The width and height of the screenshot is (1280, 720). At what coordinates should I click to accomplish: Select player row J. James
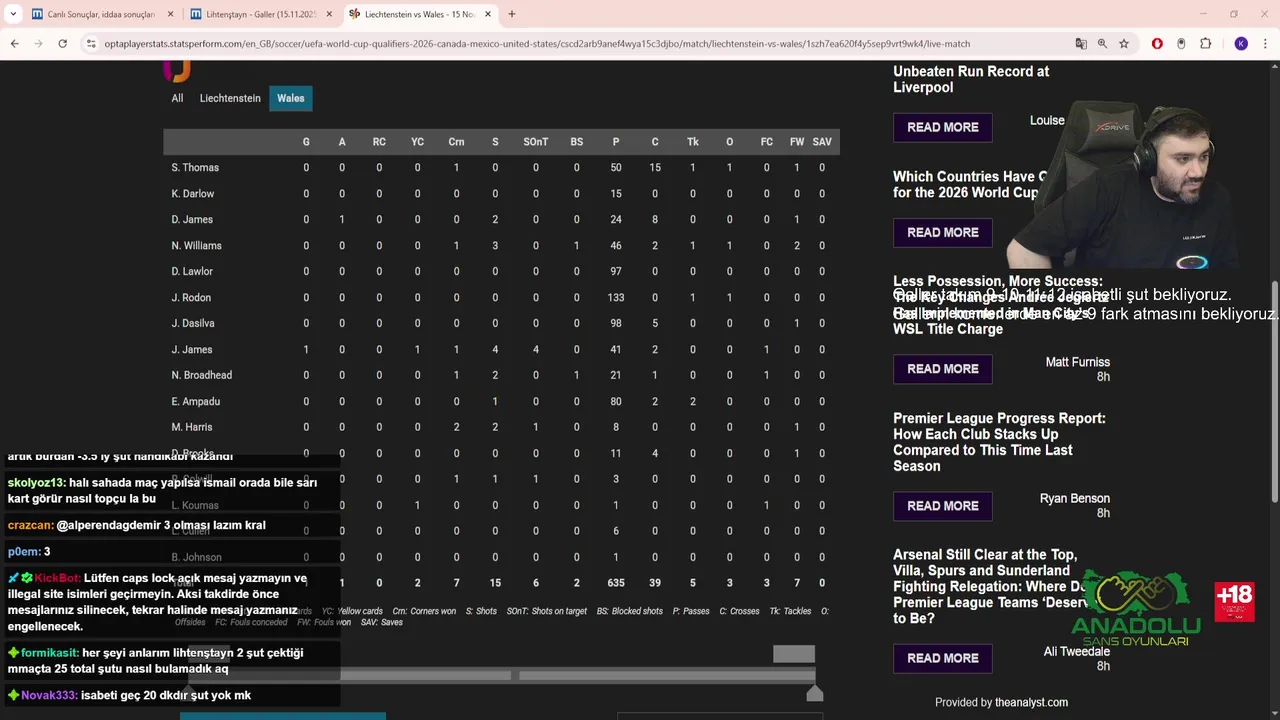pyautogui.click(x=501, y=350)
